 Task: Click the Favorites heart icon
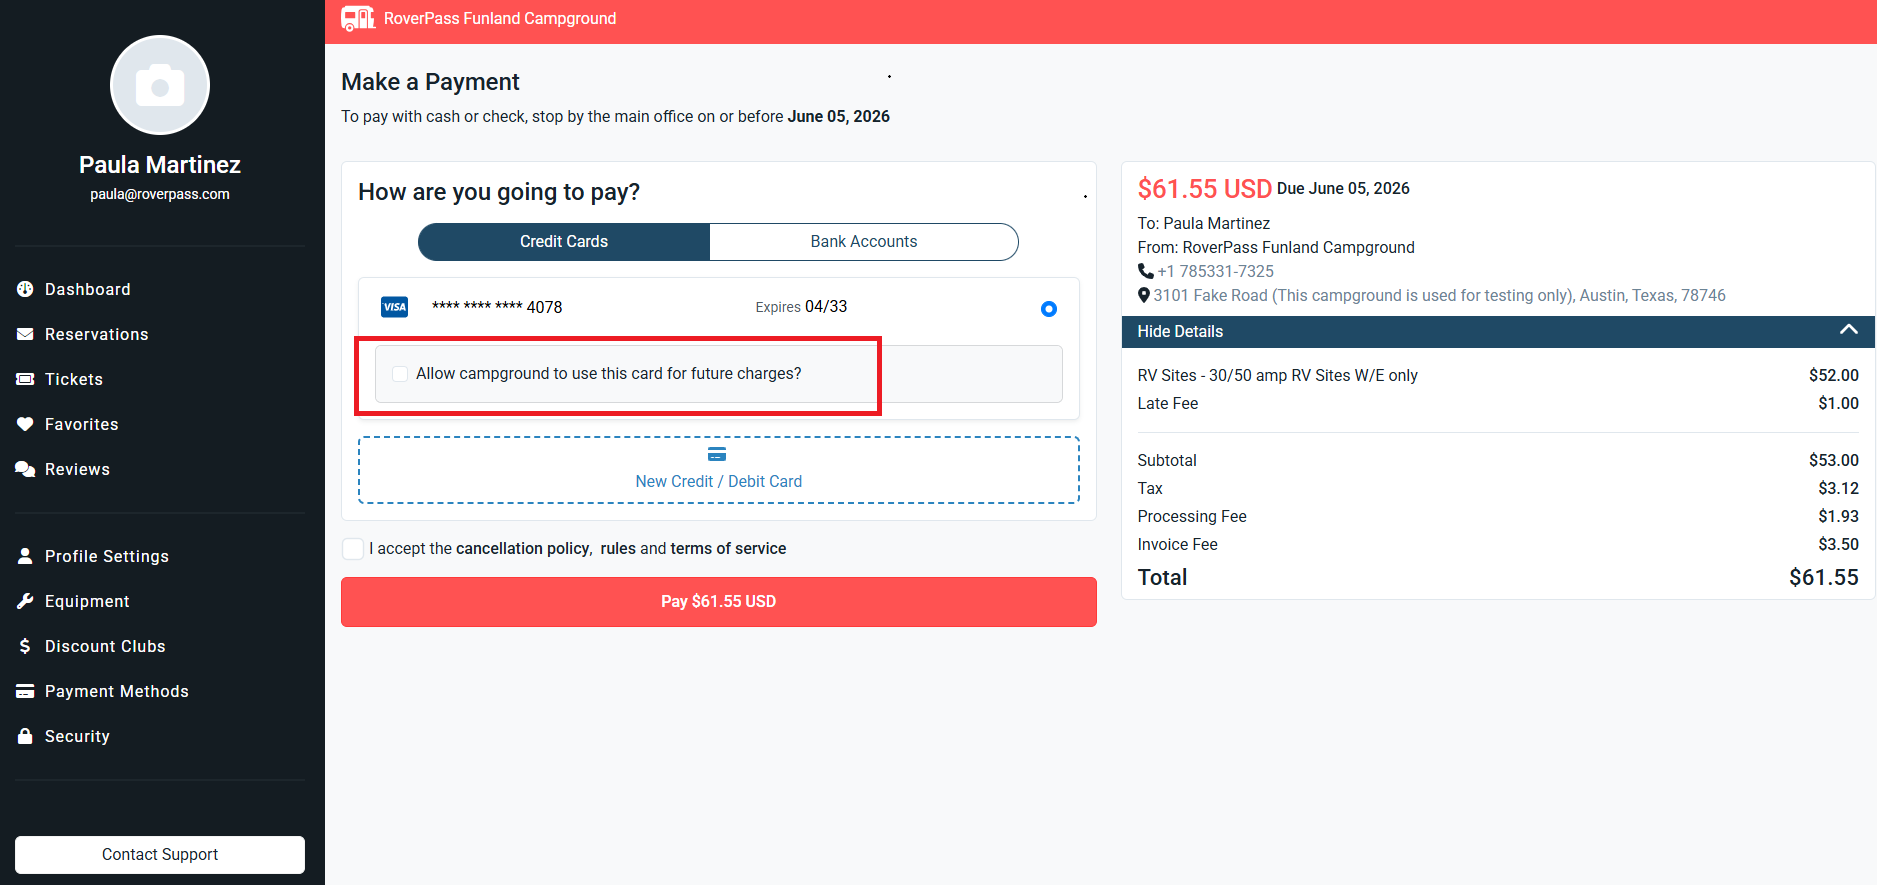[25, 424]
